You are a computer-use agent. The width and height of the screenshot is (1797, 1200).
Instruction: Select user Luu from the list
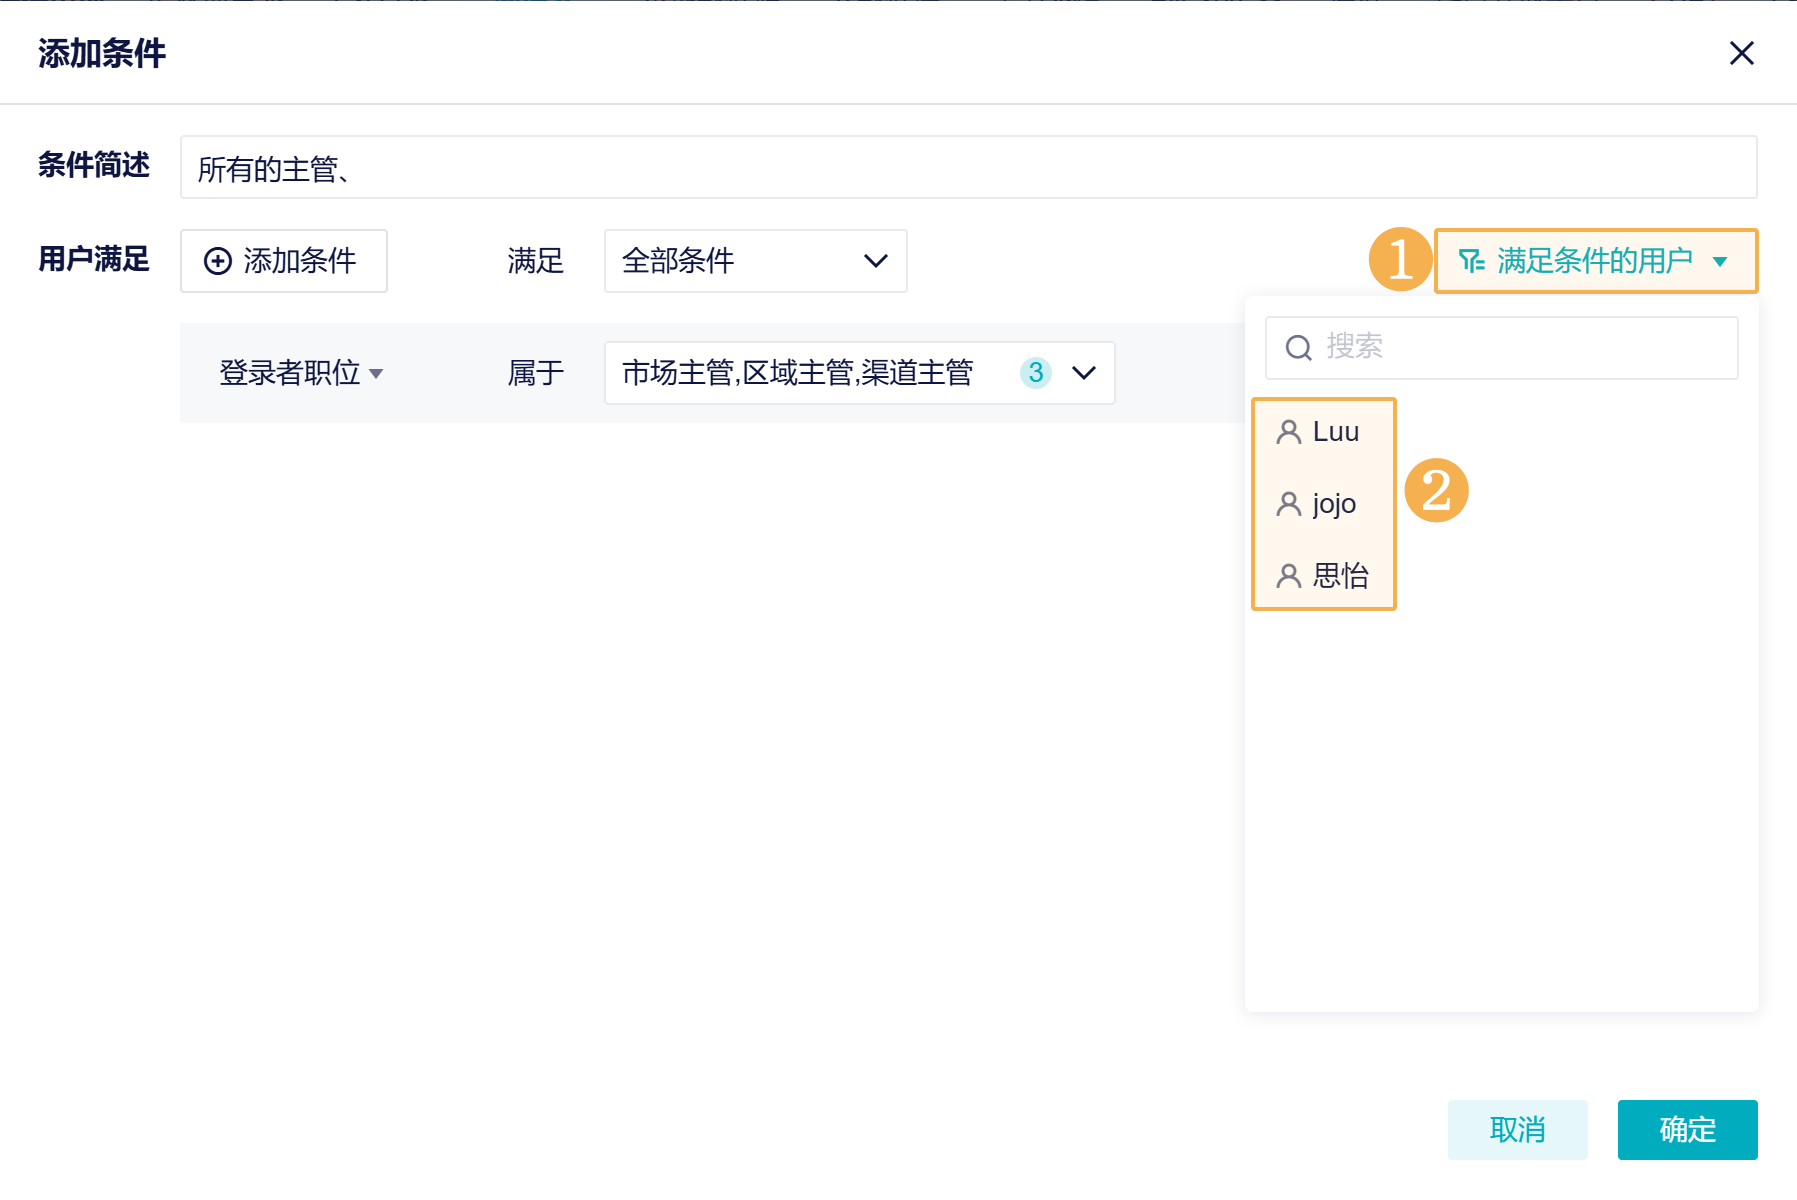tap(1335, 432)
